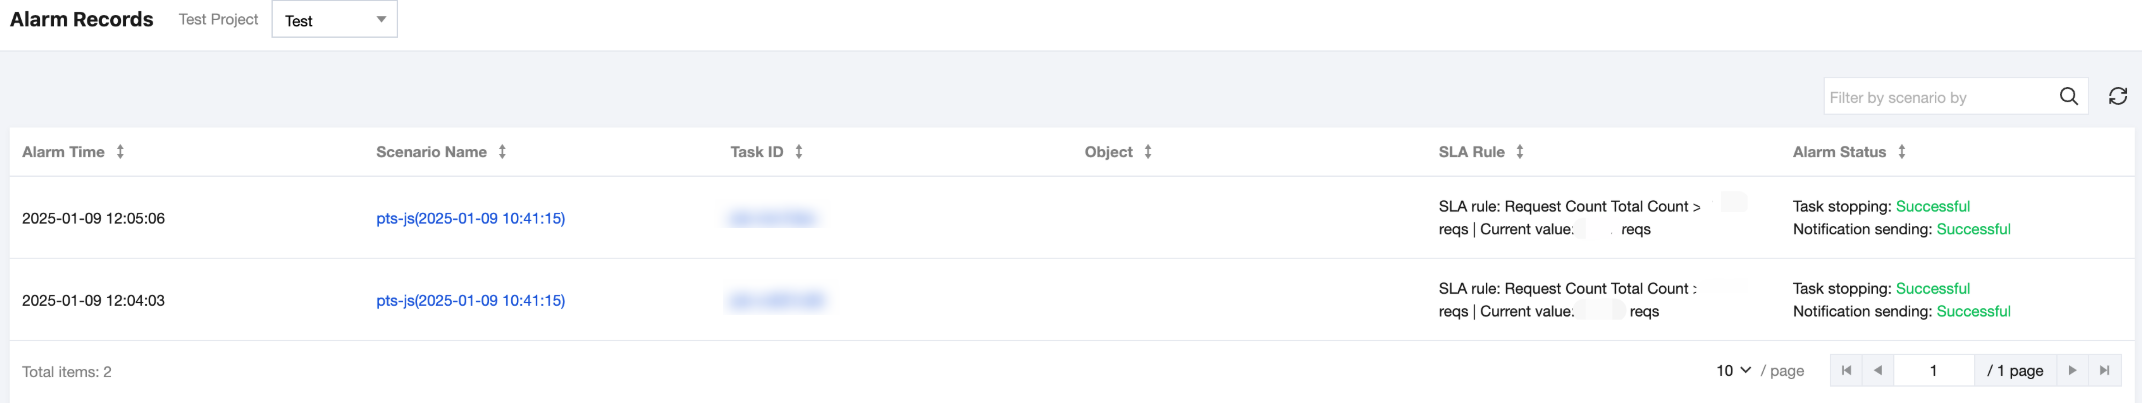2142x403 pixels.
Task: Open blurred Task ID in second row
Action: [x=776, y=300]
